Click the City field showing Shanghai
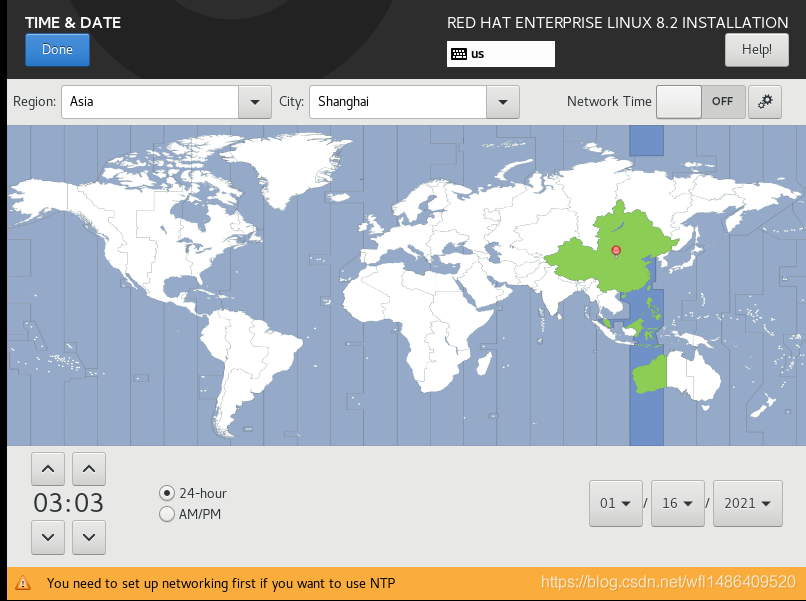806x601 pixels. 398,102
